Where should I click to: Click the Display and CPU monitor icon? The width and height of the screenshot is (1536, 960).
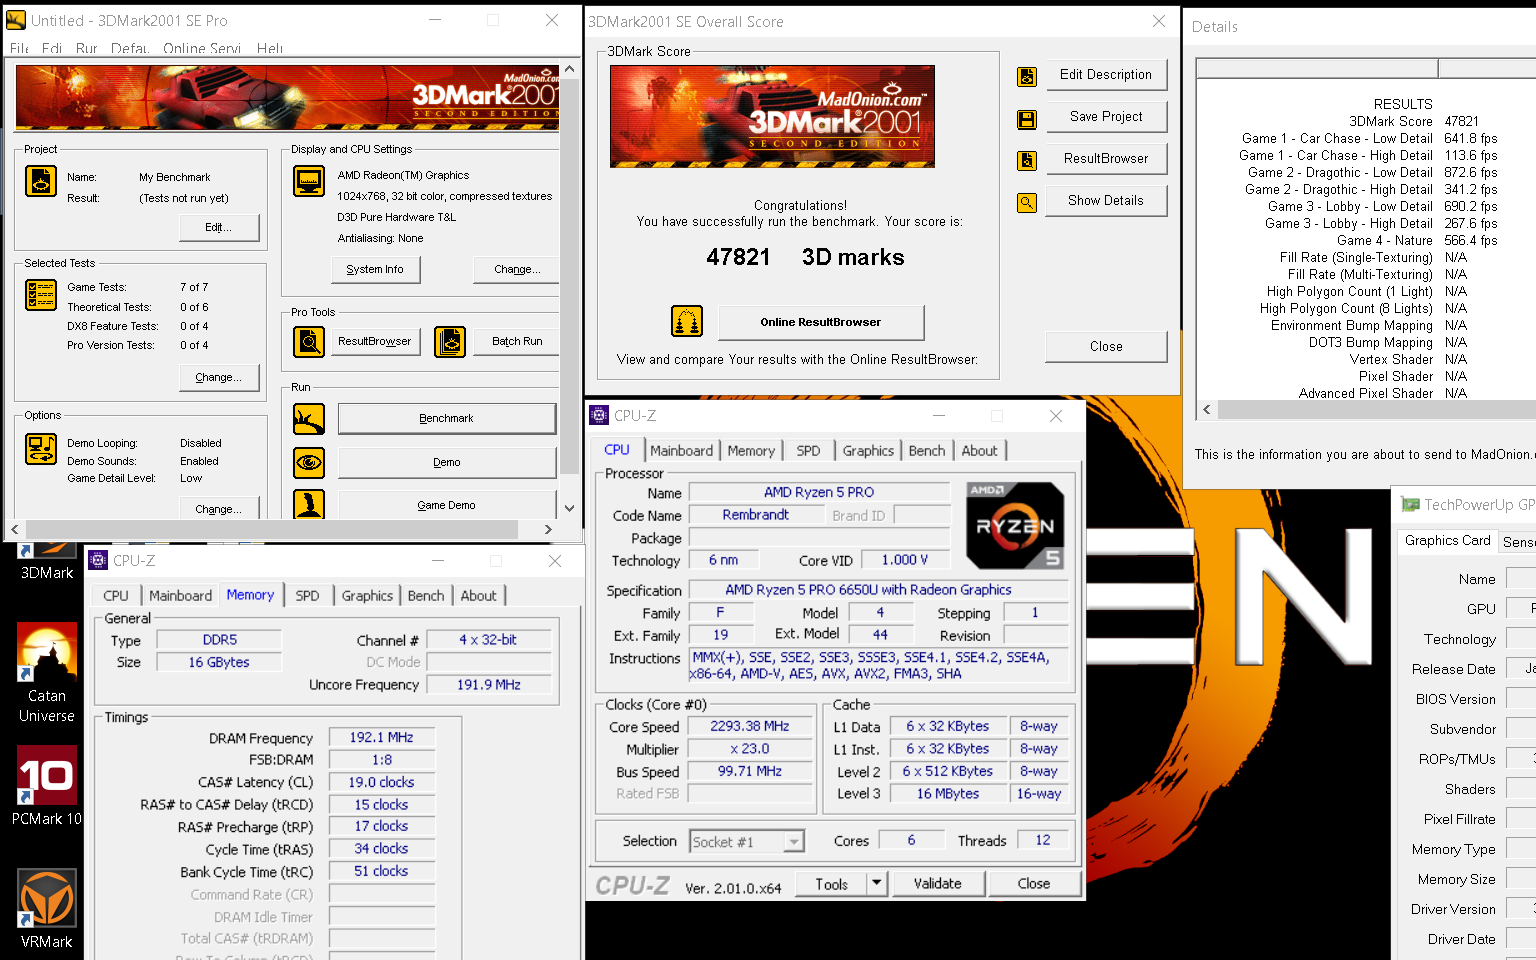[x=309, y=181]
